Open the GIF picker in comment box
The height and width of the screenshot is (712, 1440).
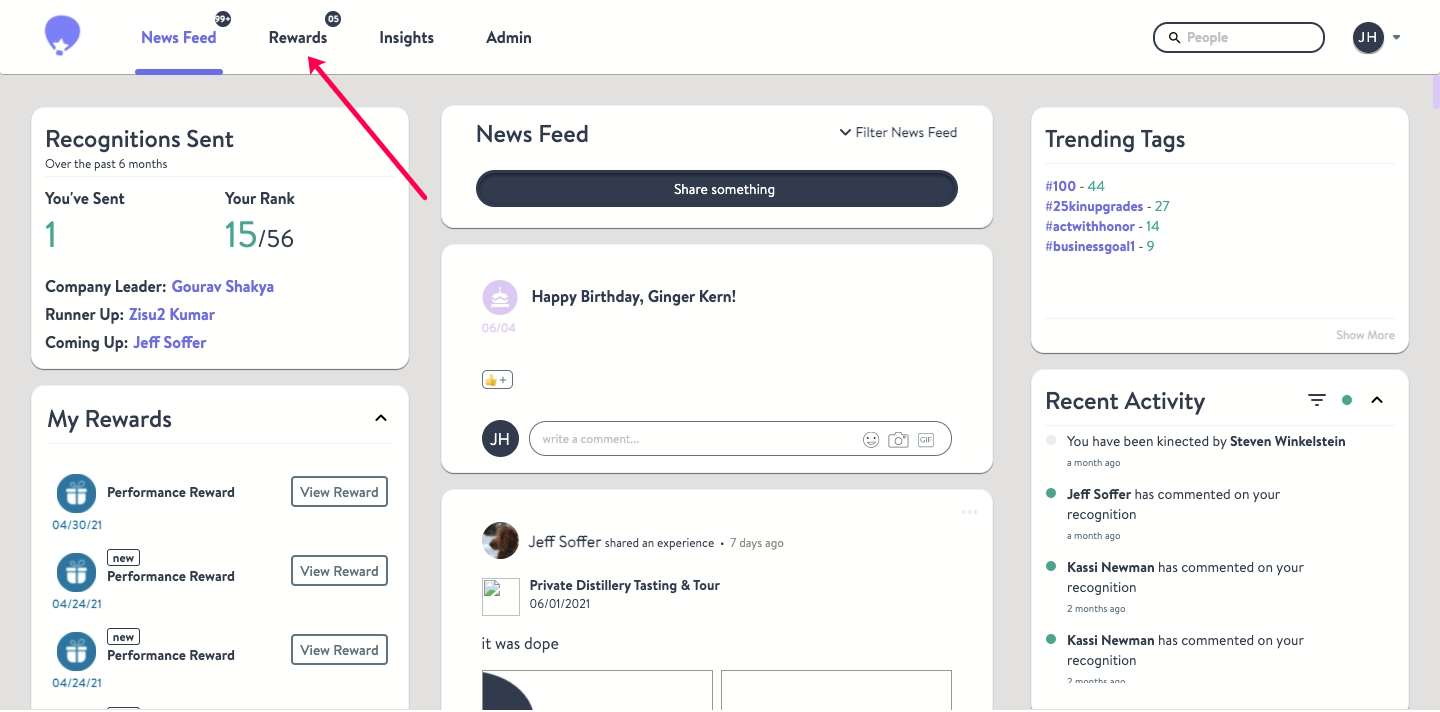(926, 439)
